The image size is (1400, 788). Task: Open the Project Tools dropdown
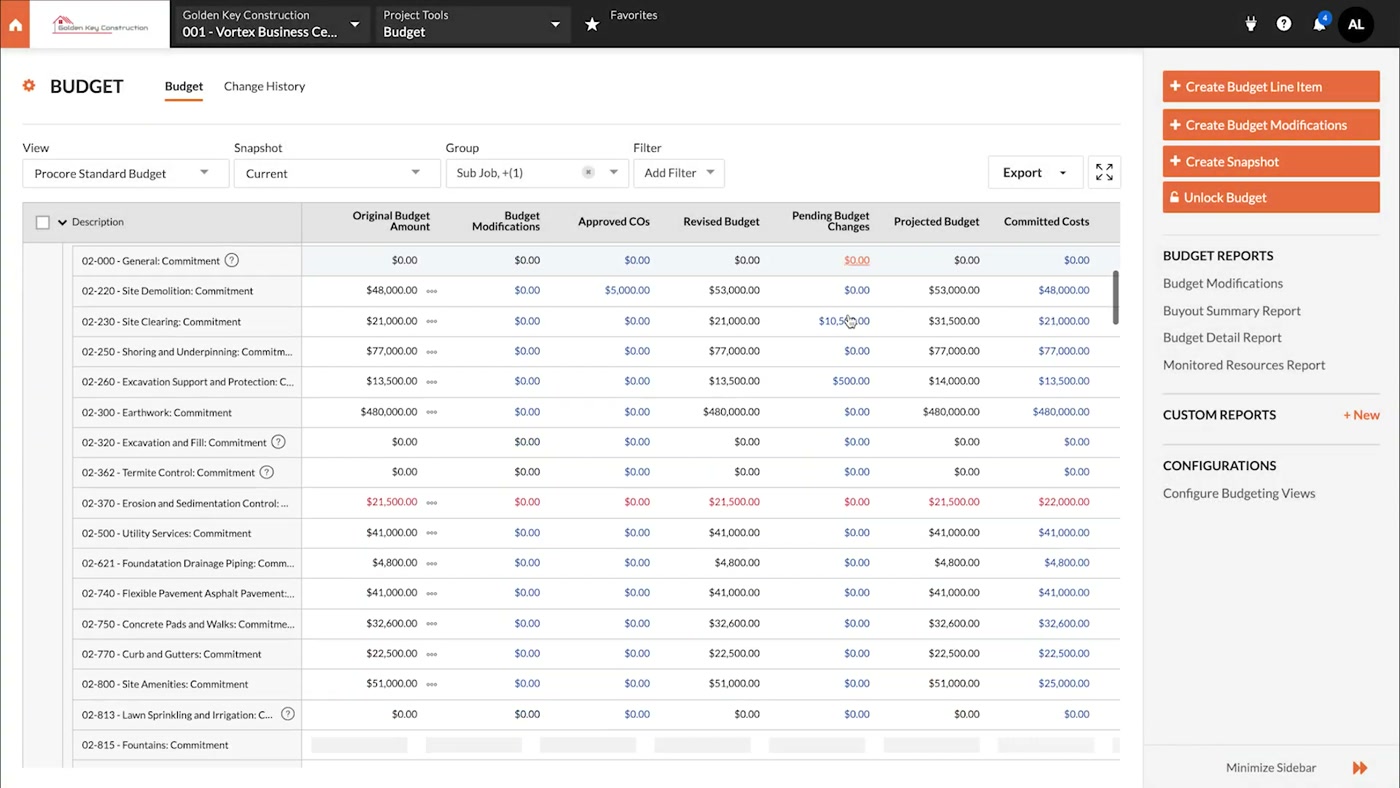(x=472, y=24)
